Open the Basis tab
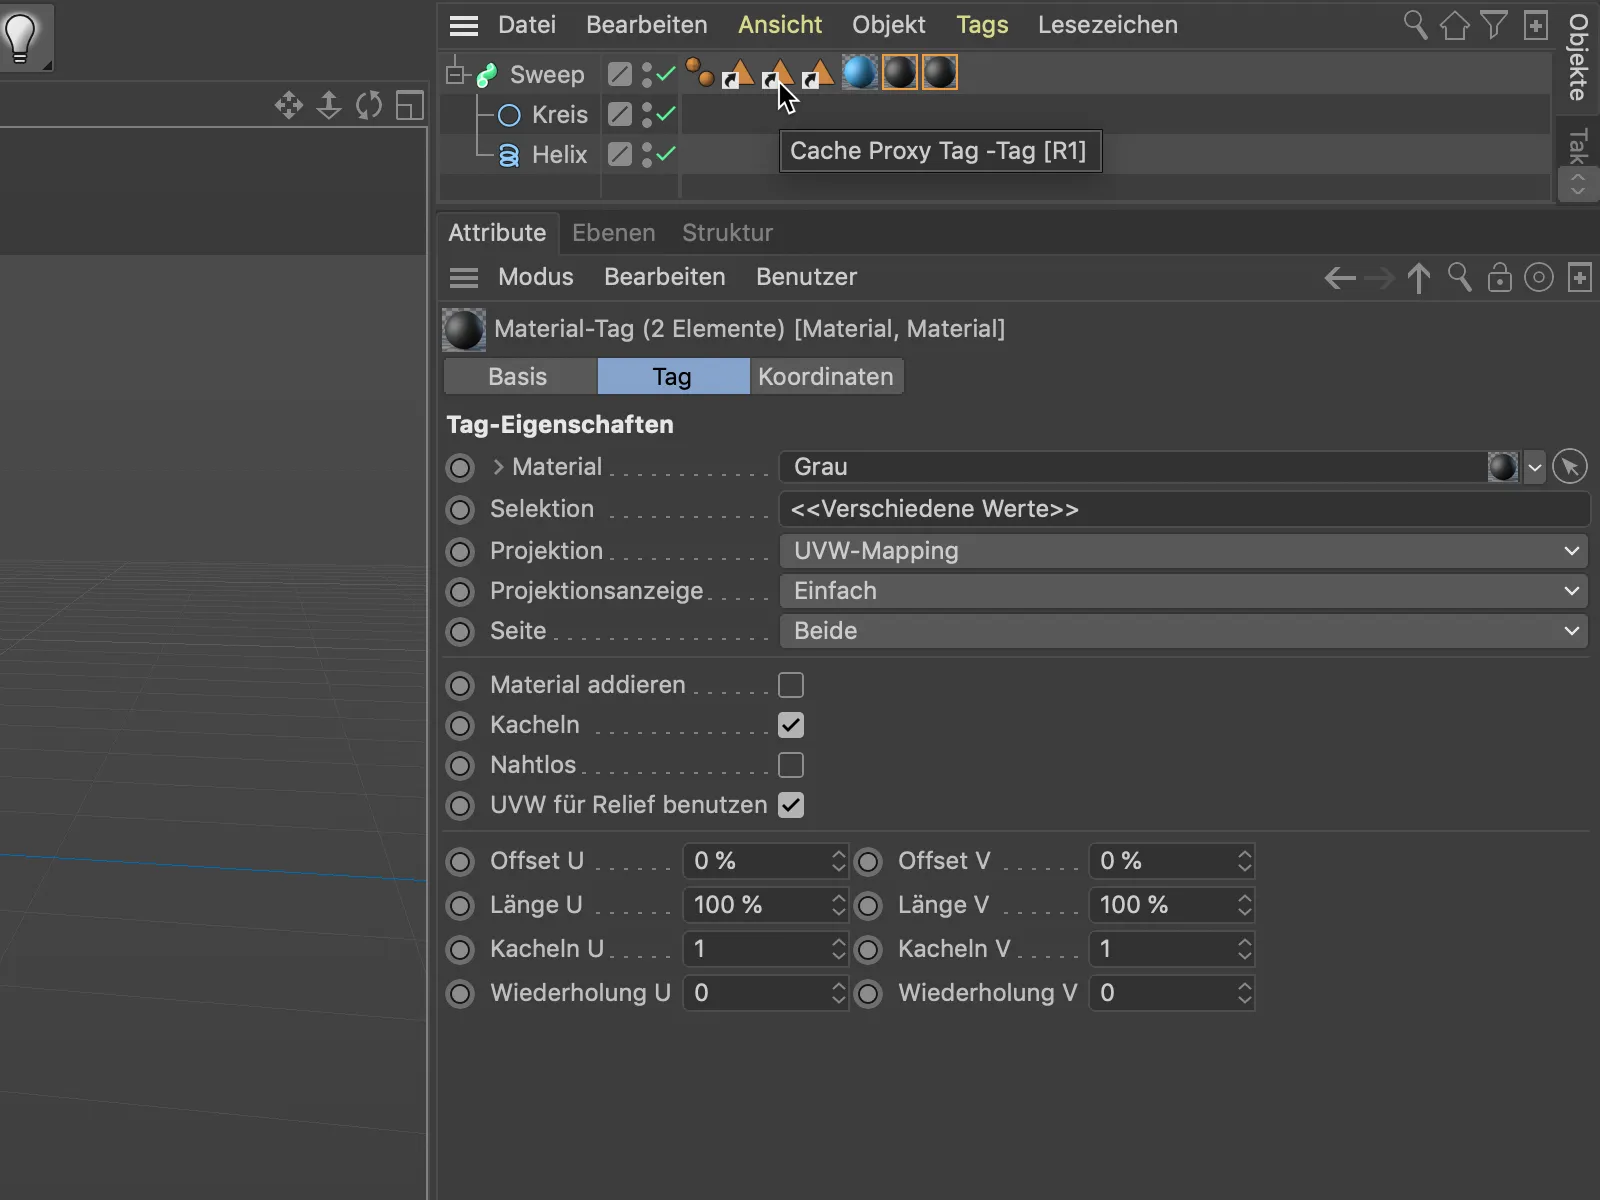1600x1200 pixels. click(x=518, y=377)
